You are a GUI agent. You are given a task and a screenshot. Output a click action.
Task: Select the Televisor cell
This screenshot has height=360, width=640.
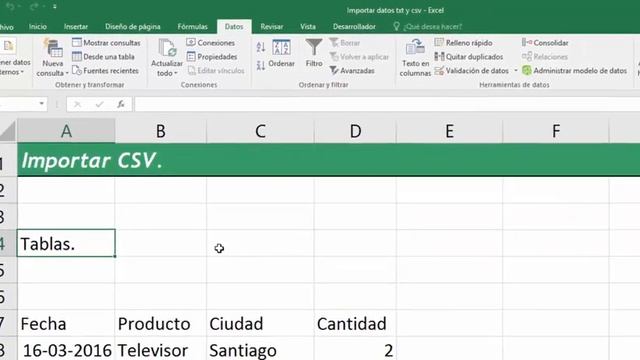click(x=161, y=349)
